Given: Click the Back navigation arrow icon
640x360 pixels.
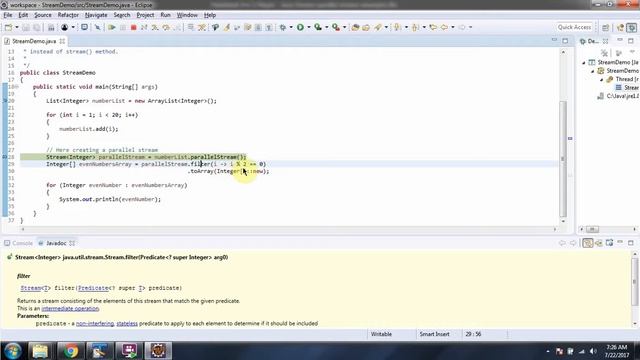Looking at the screenshot, I should (444, 27).
